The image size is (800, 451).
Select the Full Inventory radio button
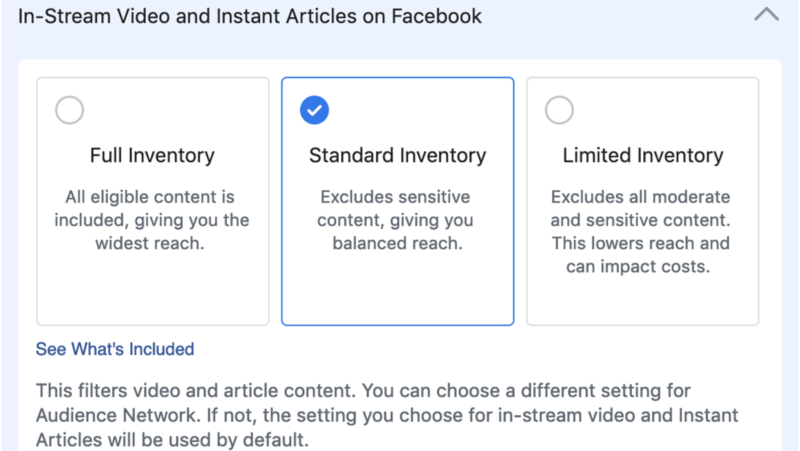coord(70,111)
